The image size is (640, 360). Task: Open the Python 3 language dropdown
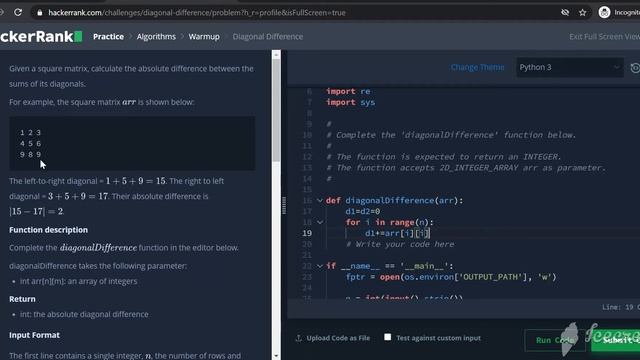[x=569, y=67]
